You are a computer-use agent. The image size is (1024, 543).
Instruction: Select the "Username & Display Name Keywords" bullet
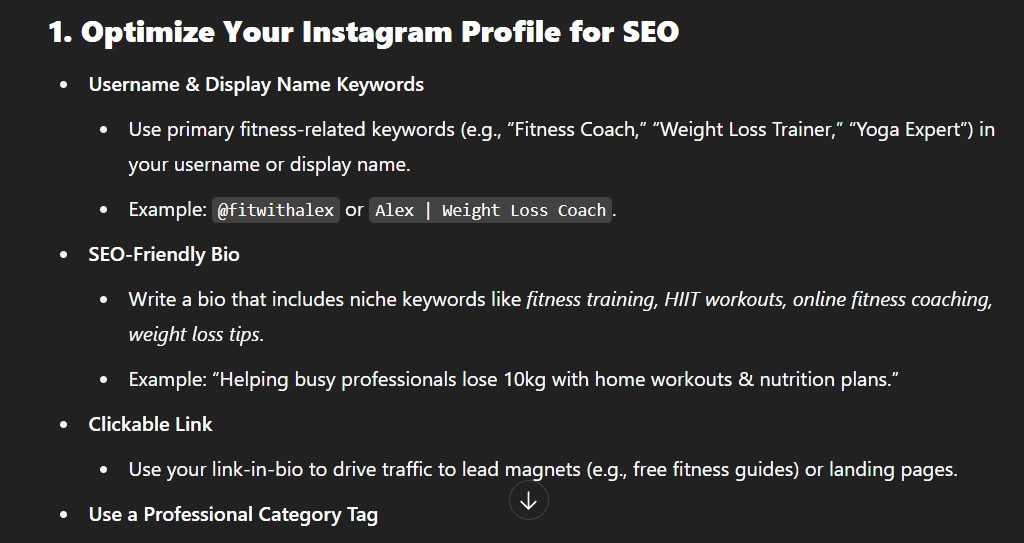click(x=256, y=84)
